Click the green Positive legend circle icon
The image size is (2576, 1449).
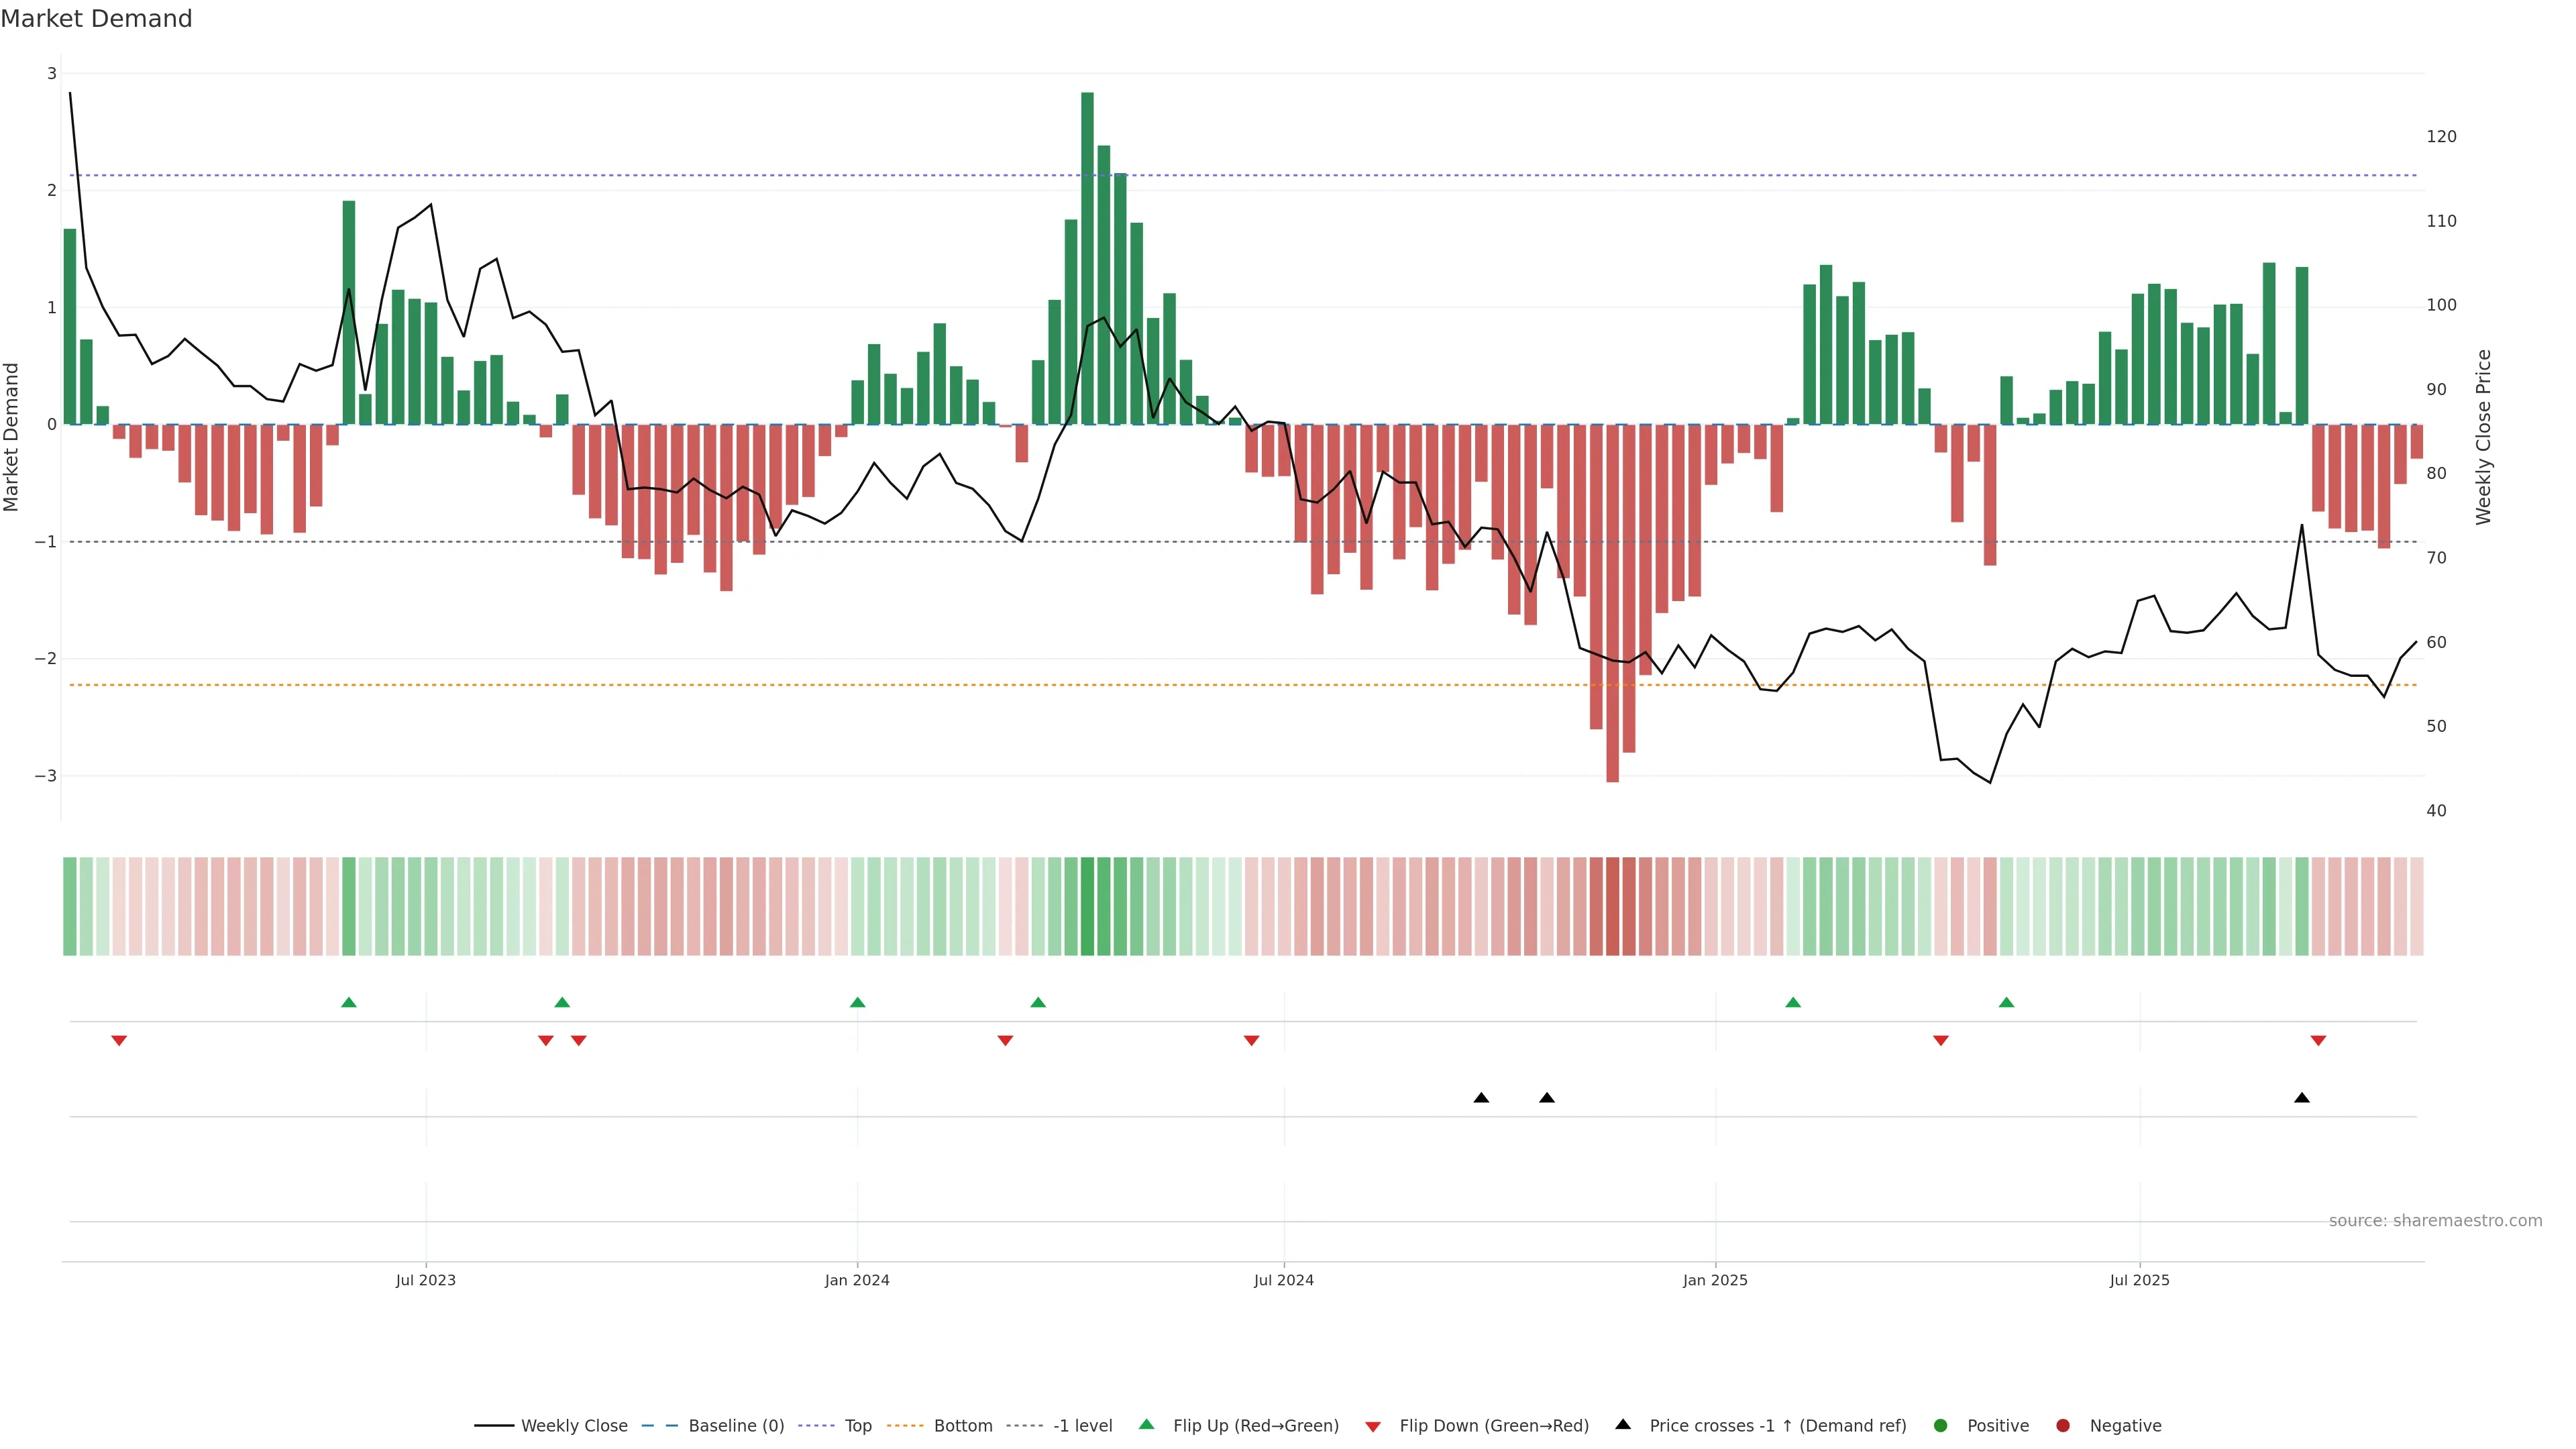(x=1941, y=1426)
